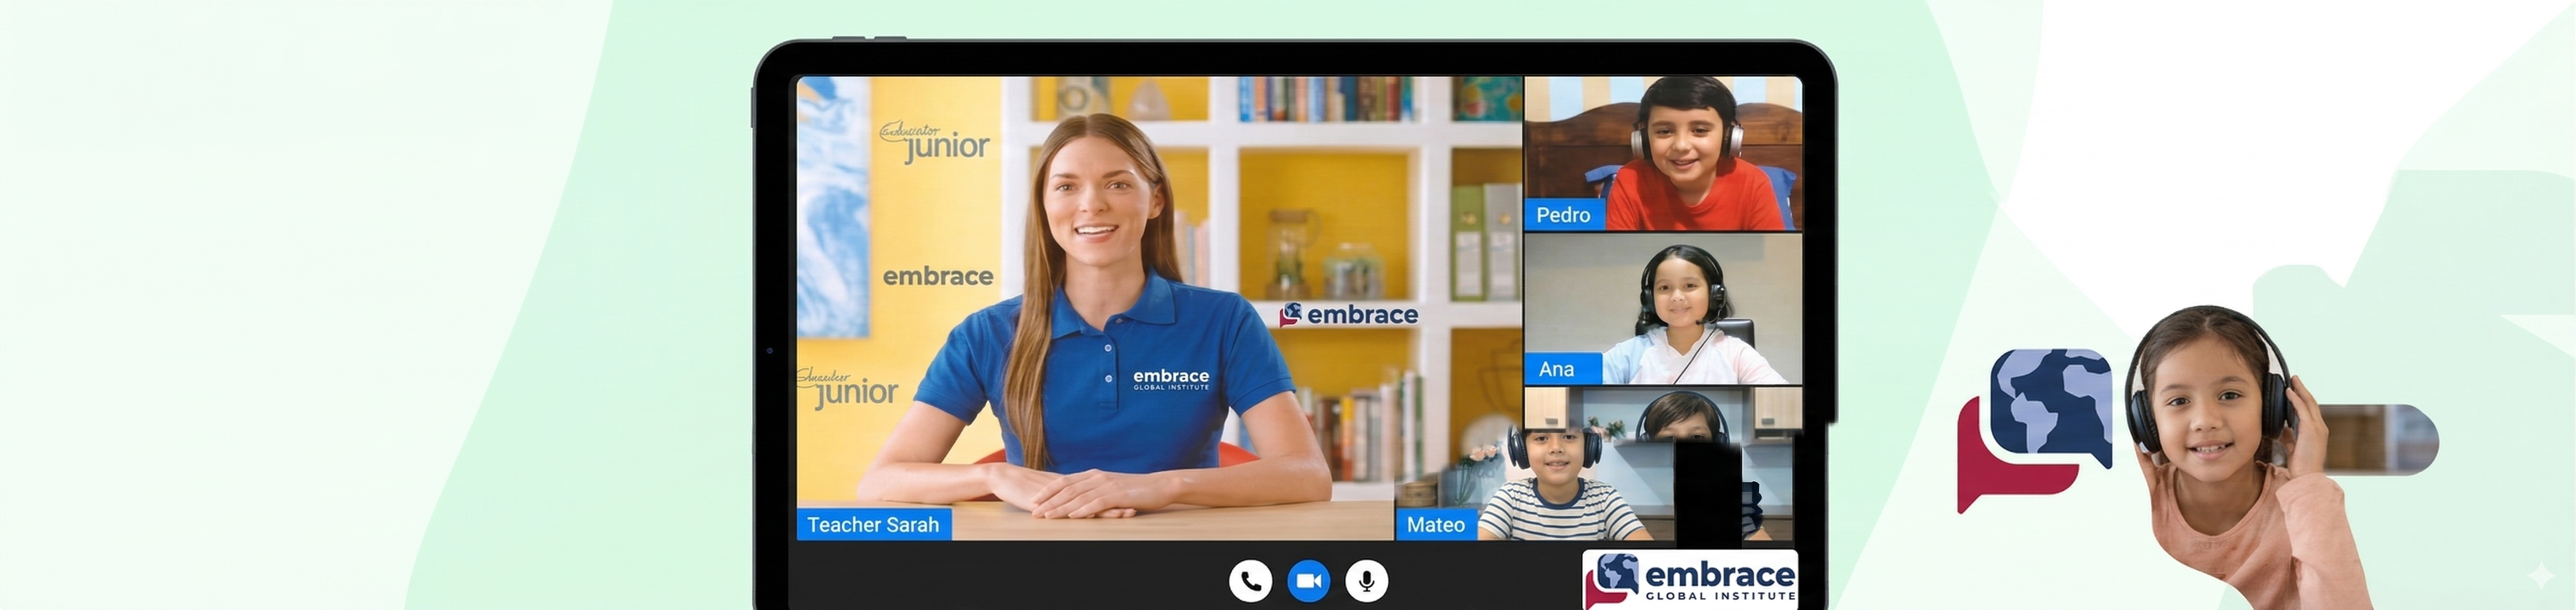
Task: Click the embrace logo on the bookshelf
Action: coord(1349,315)
